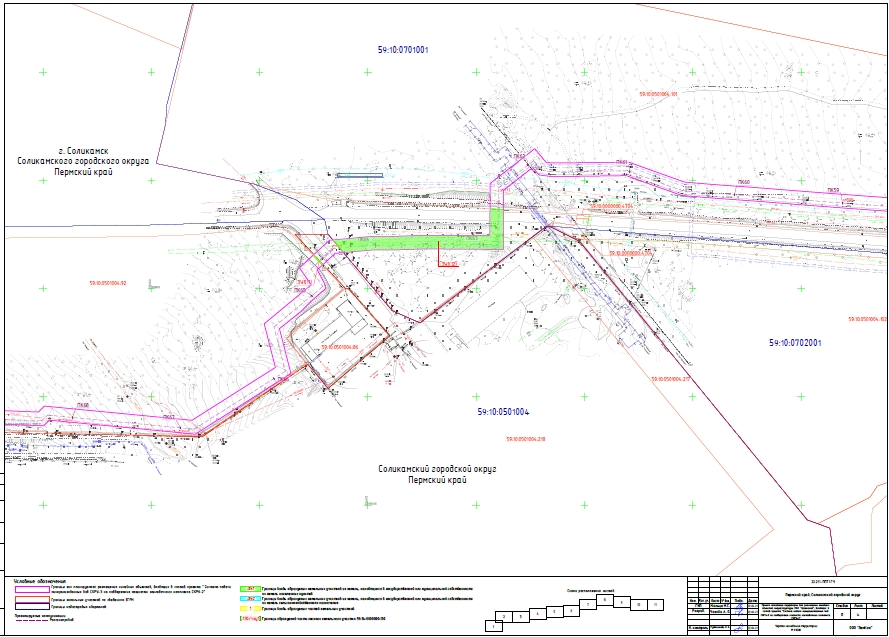This screenshot has width=889, height=637.
Task: Click the magenta boundary swatch in legend
Action: pos(32,589)
